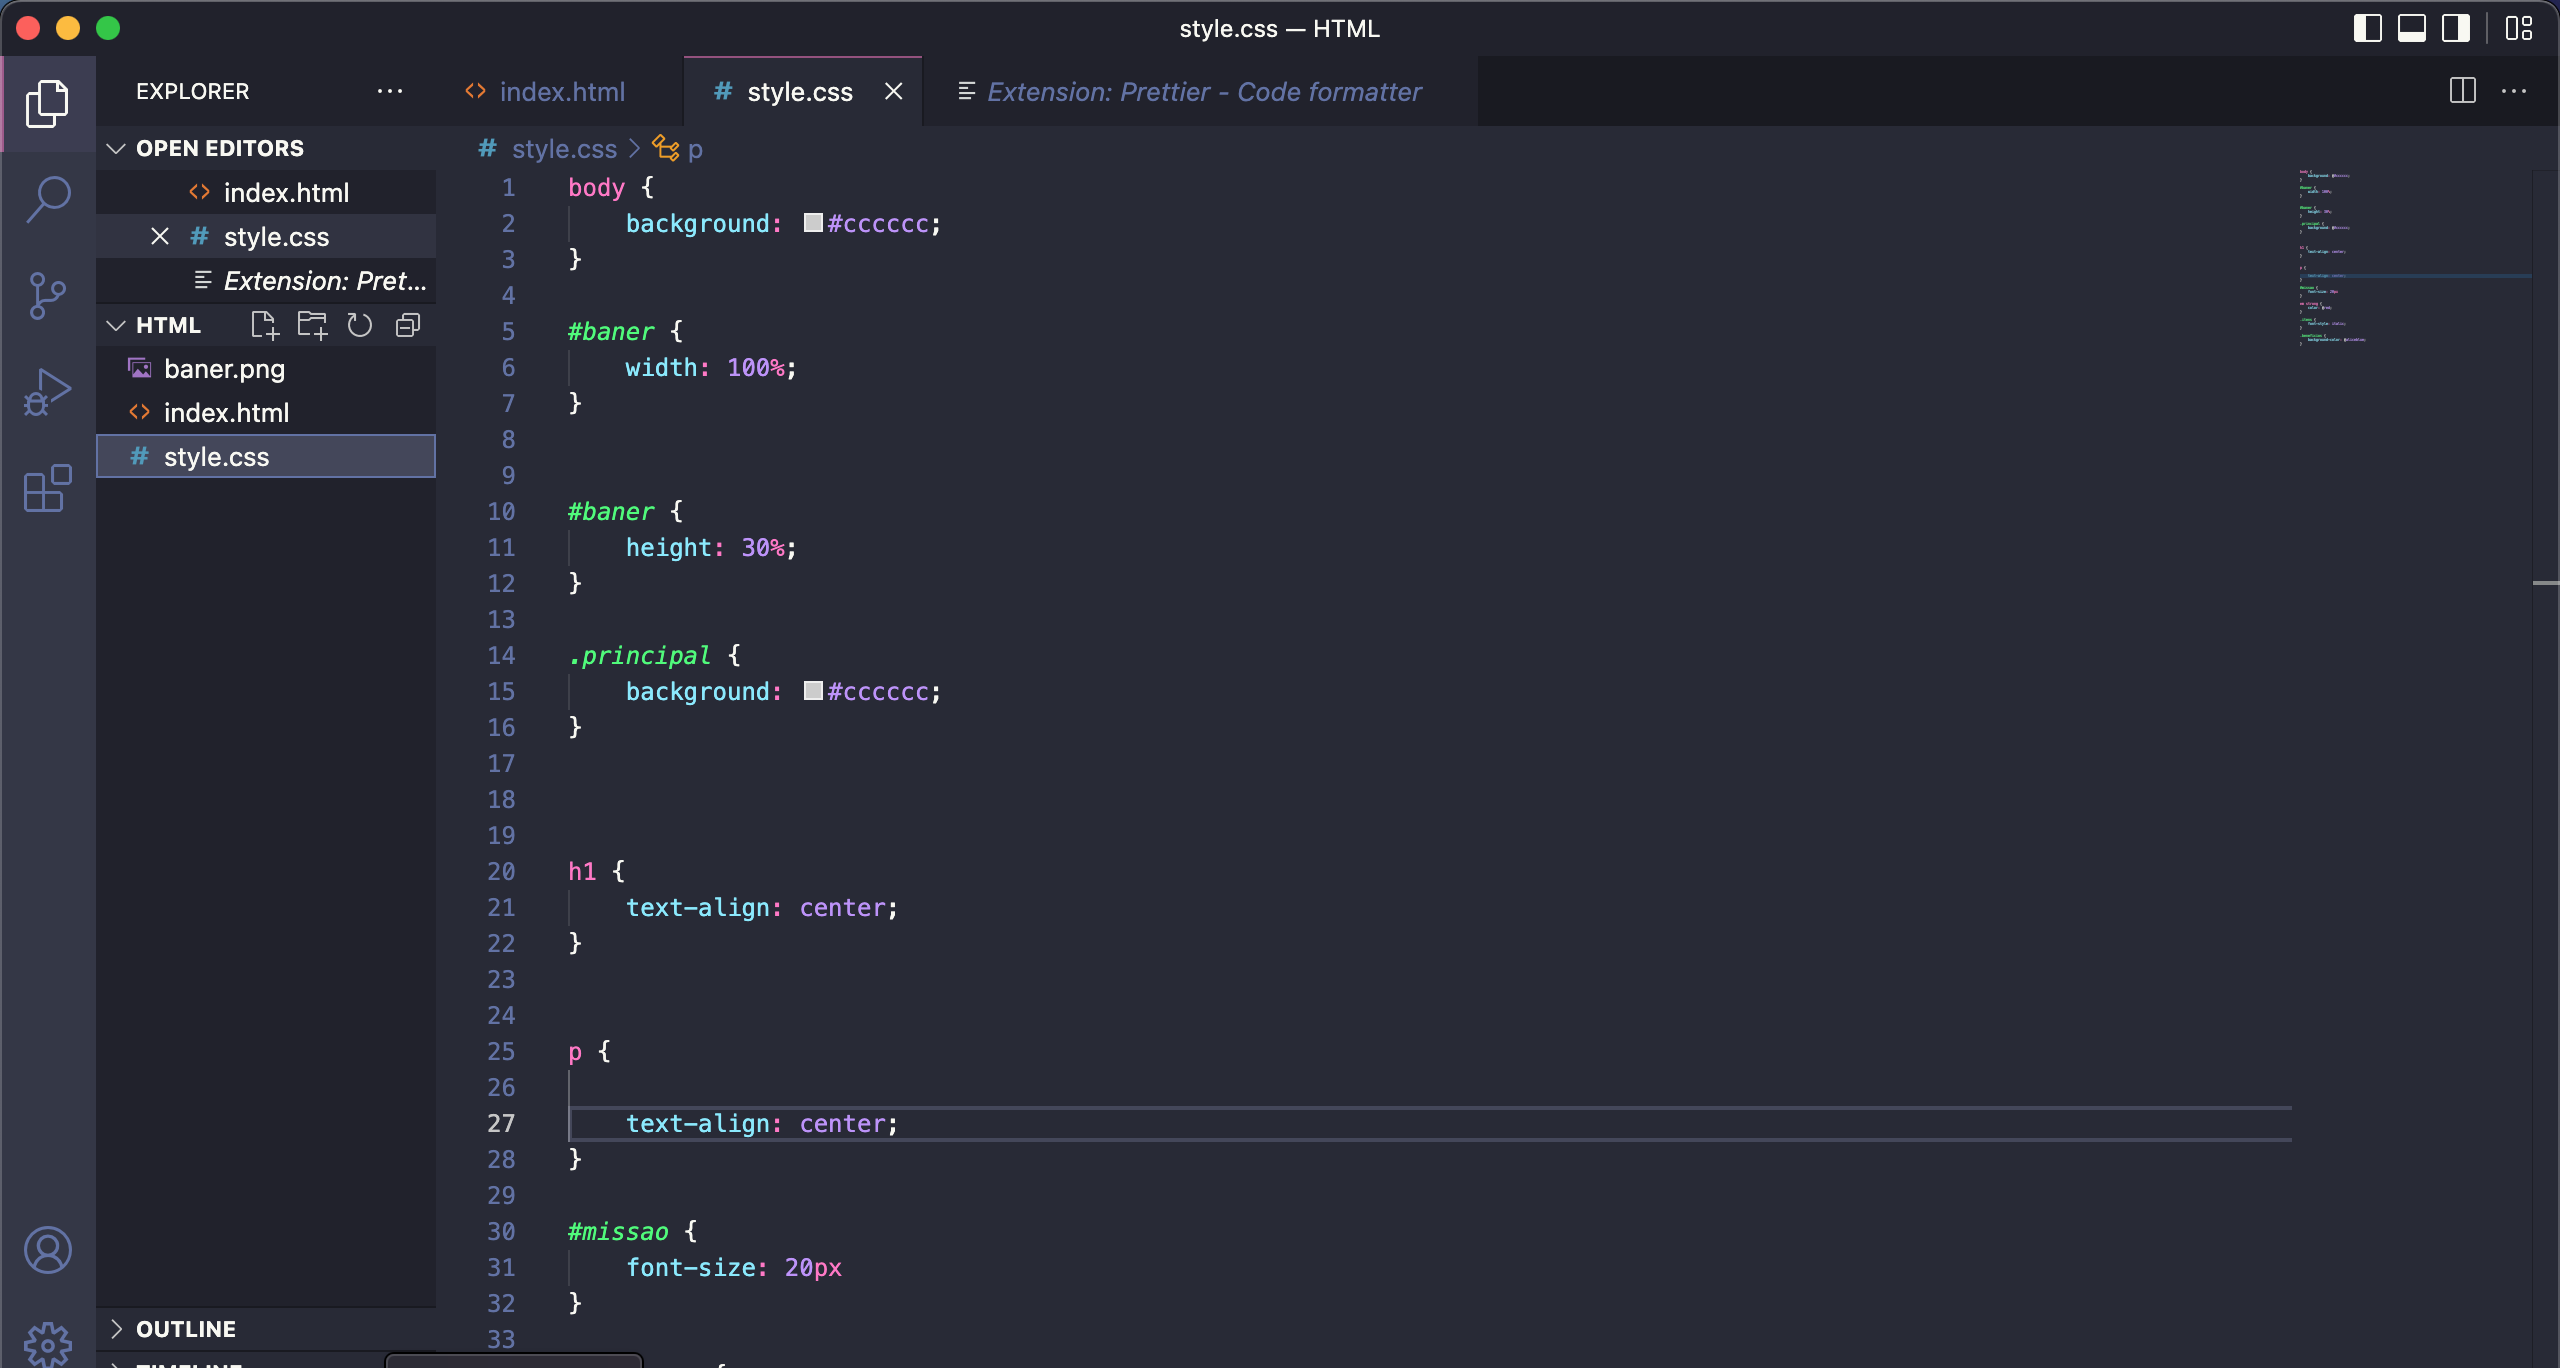Open index.html in the HTML folder tree

266,412
